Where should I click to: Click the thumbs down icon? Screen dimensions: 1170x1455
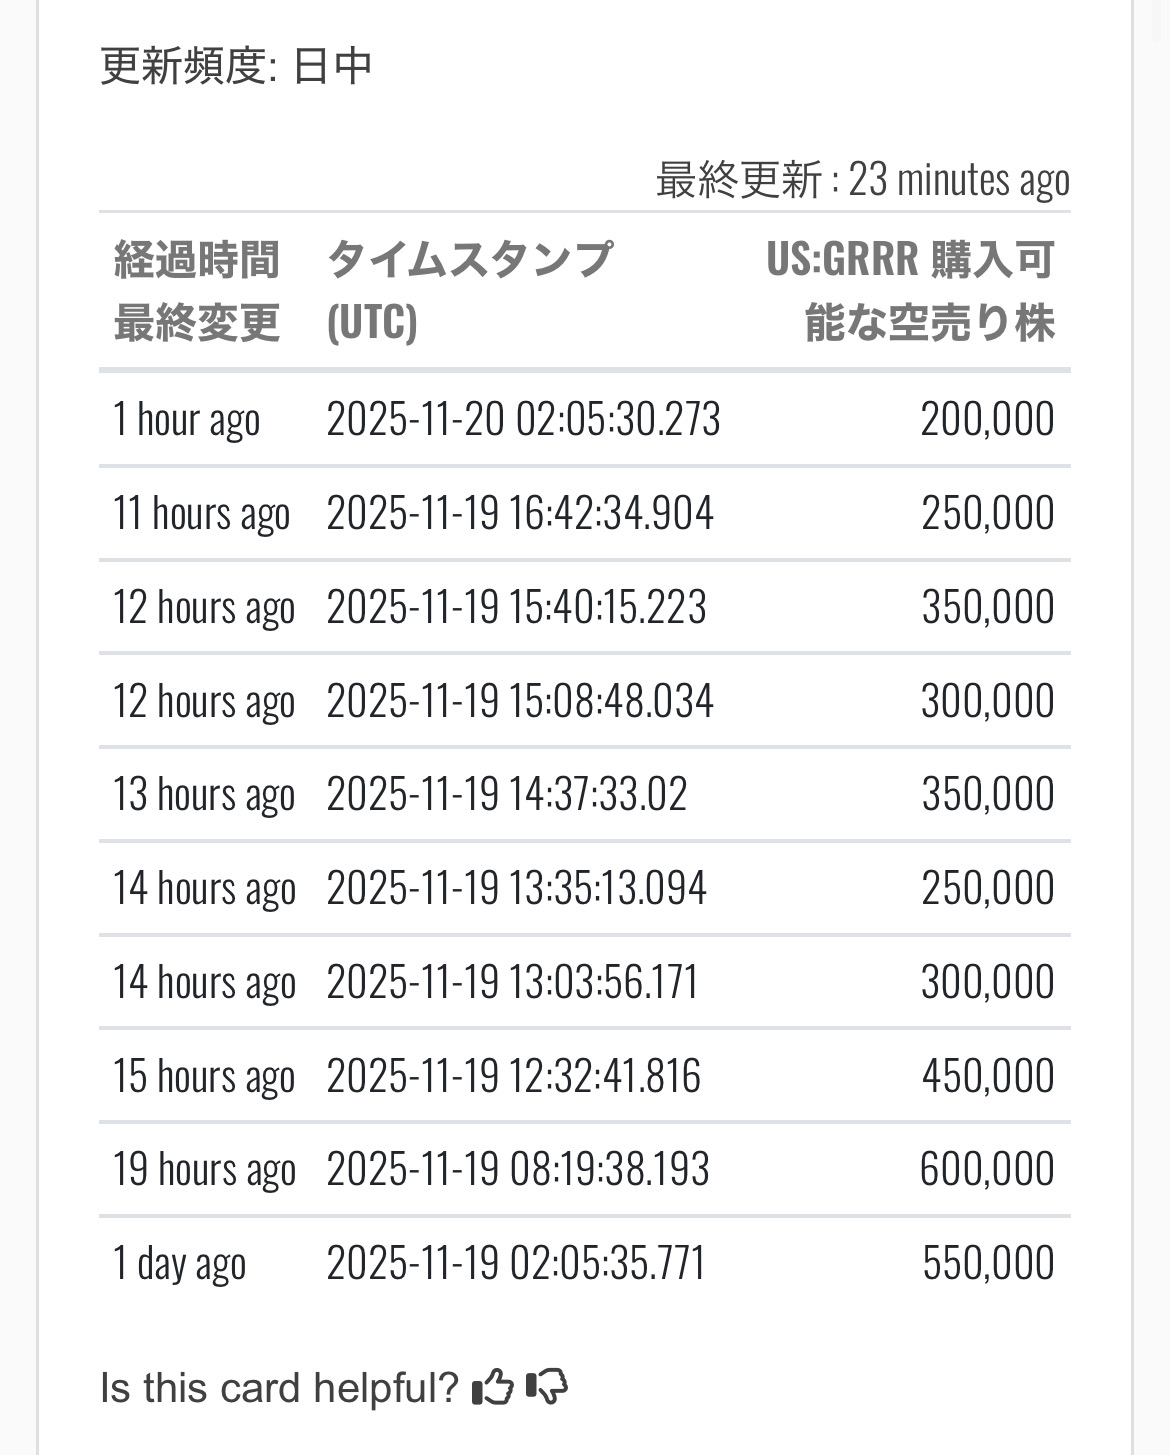546,1387
